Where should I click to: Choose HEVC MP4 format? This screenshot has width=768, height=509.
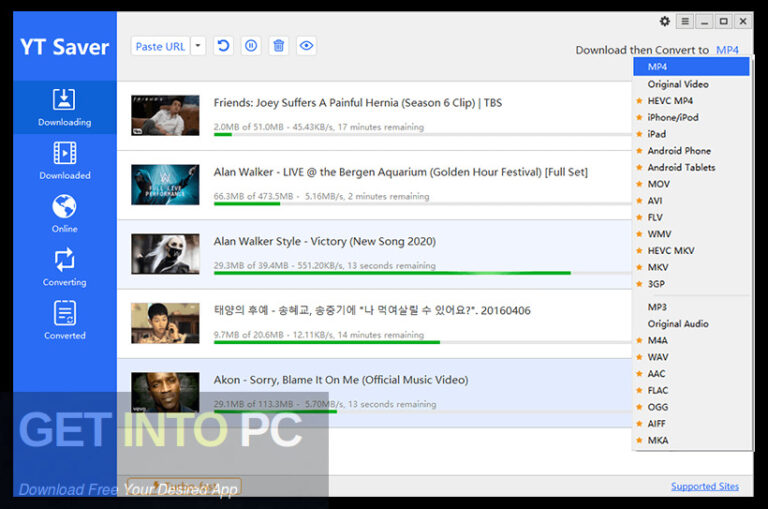pos(691,100)
